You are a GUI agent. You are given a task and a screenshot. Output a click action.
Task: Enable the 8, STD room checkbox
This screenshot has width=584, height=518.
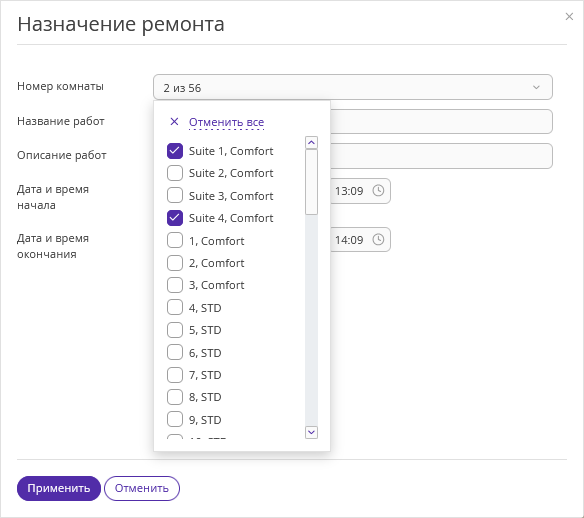click(175, 397)
